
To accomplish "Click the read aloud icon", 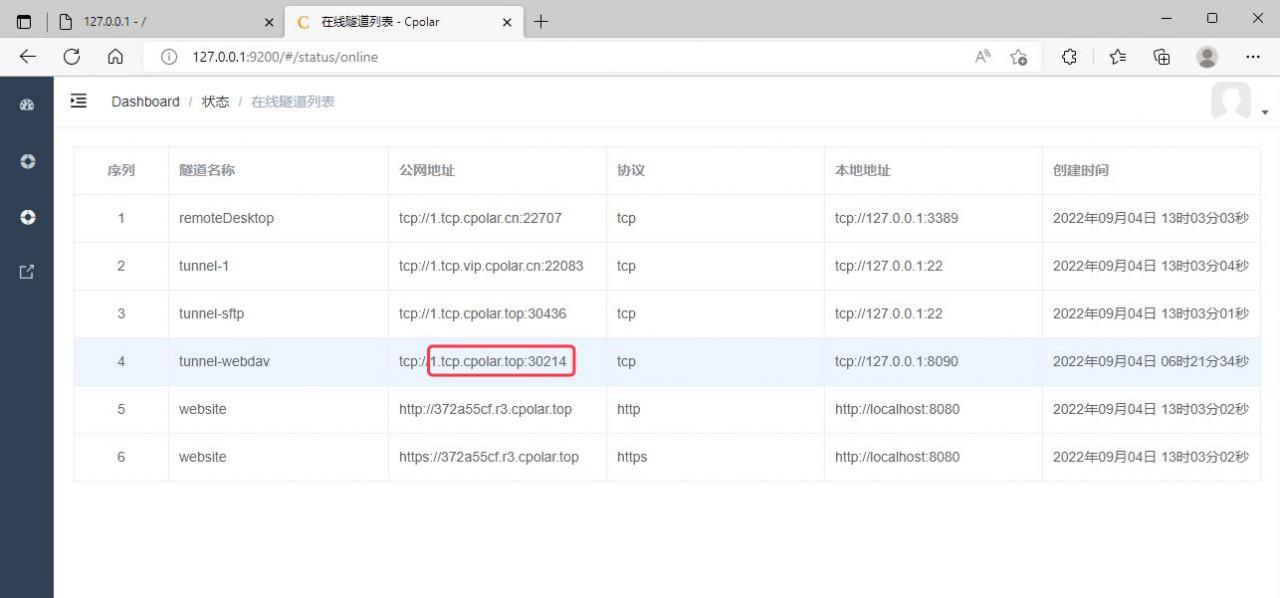I will pyautogui.click(x=983, y=57).
